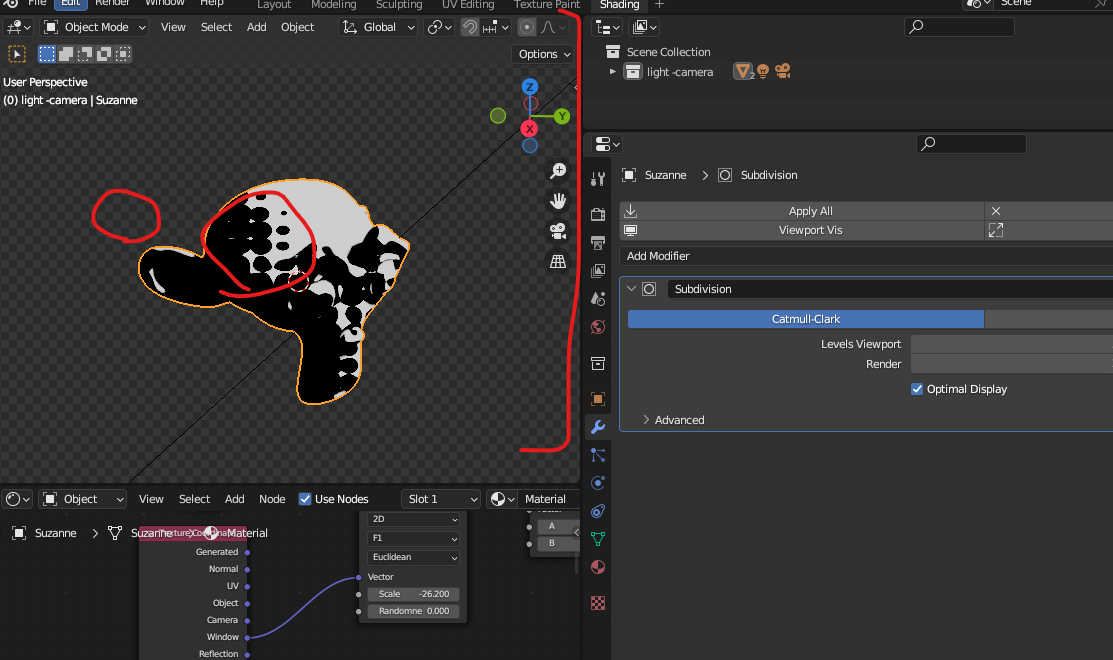Click the camera icon beside light -camera
This screenshot has width=1113, height=660.
[x=783, y=71]
